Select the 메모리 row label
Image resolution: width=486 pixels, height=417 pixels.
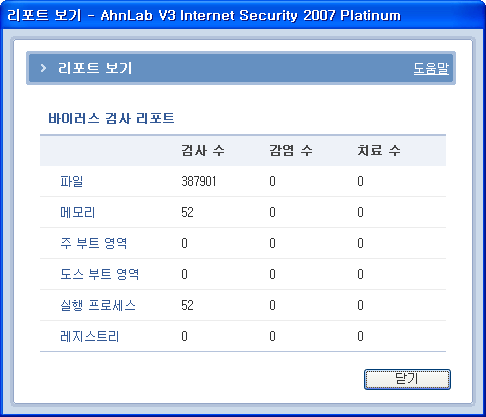coord(78,212)
